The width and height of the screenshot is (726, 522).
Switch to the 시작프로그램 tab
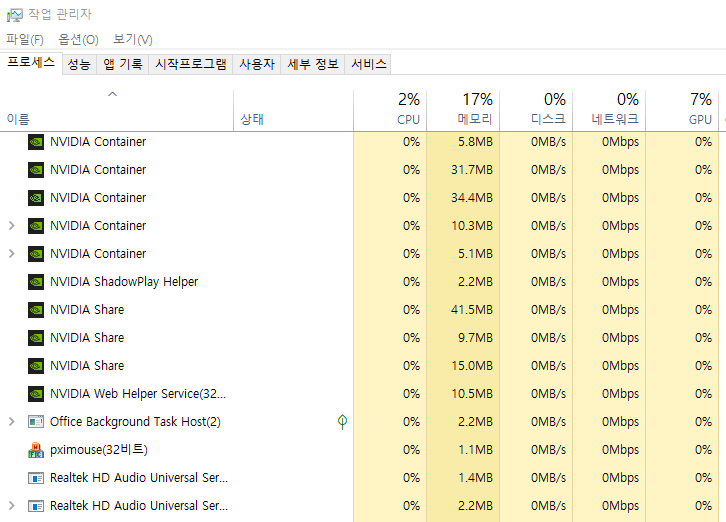191,64
